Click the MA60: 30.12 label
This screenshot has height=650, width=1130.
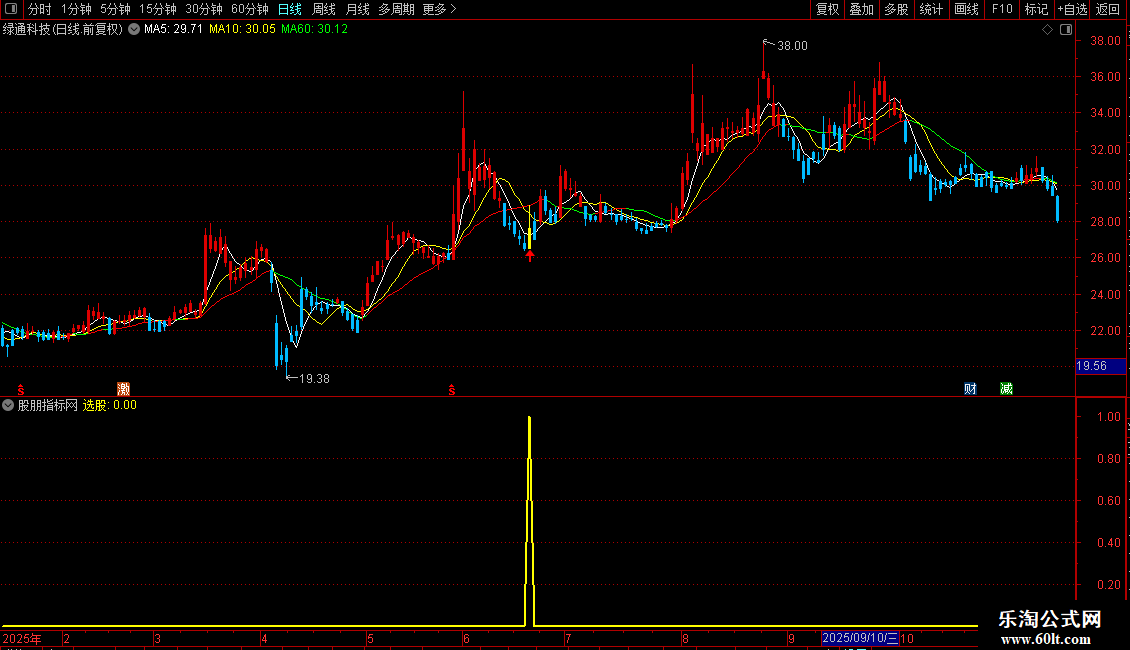pos(314,30)
